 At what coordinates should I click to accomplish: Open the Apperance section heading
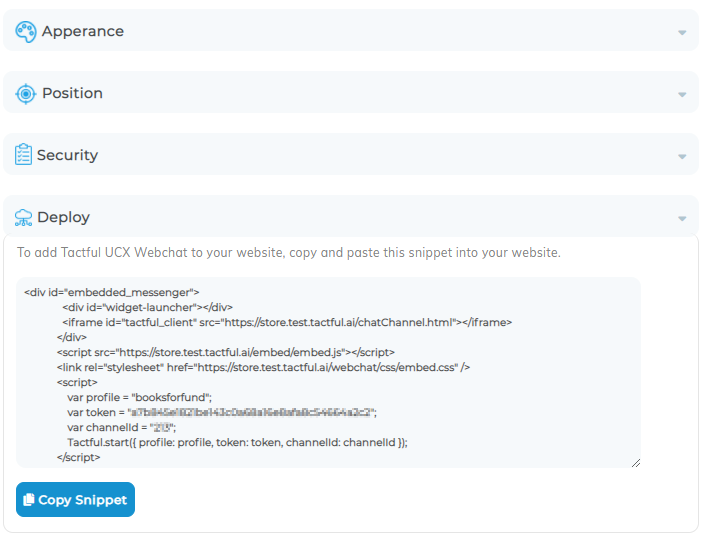83,31
